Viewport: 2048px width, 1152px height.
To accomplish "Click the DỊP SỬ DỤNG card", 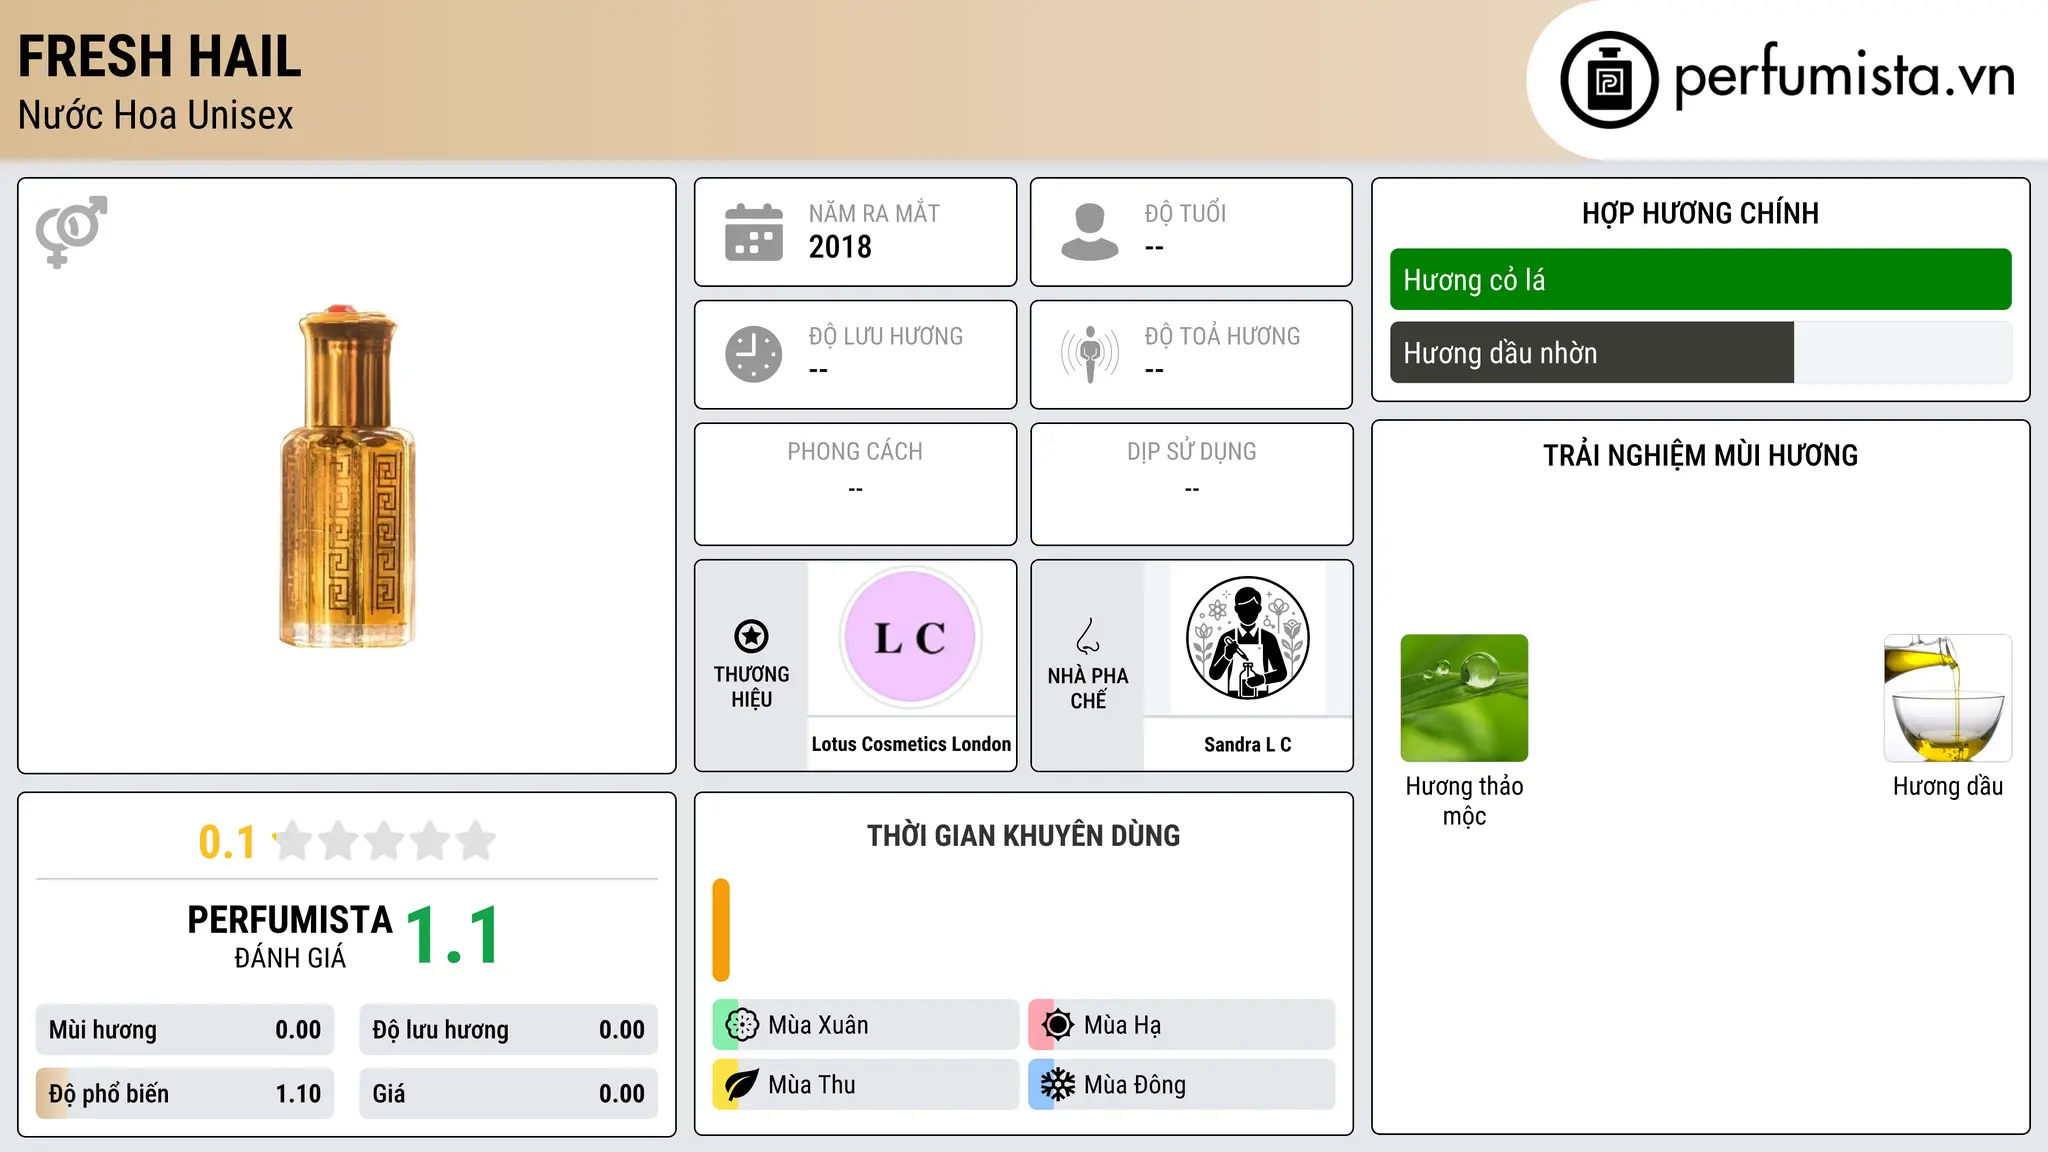I will [1191, 484].
